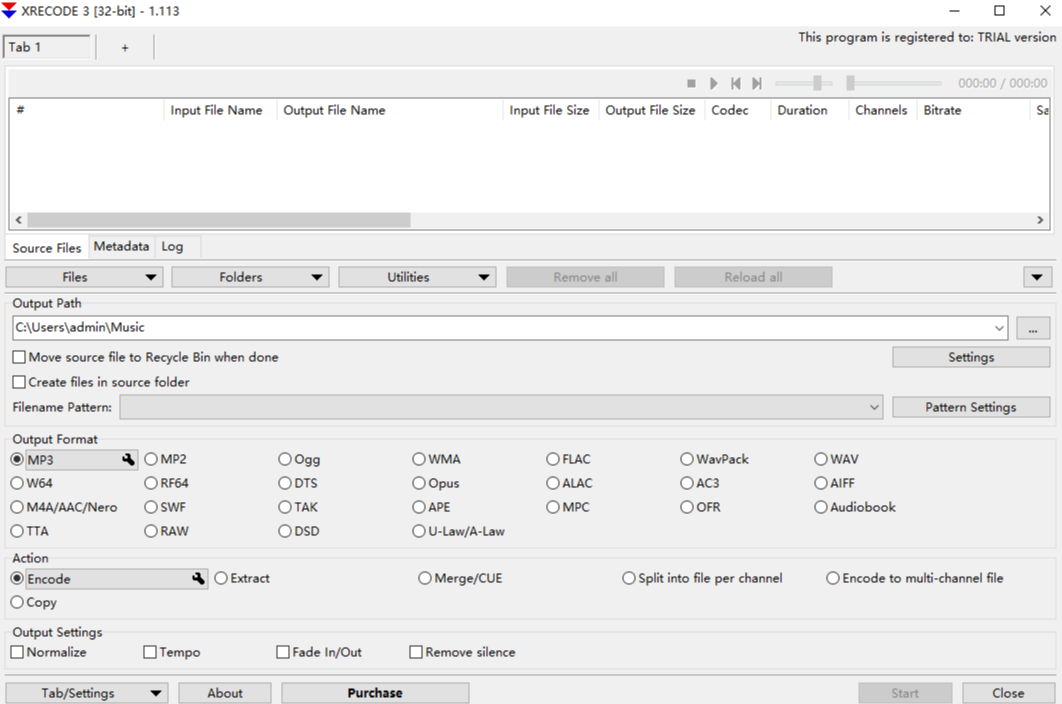The image size is (1062, 704).
Task: Click the volume slider handle
Action: pyautogui.click(x=817, y=83)
